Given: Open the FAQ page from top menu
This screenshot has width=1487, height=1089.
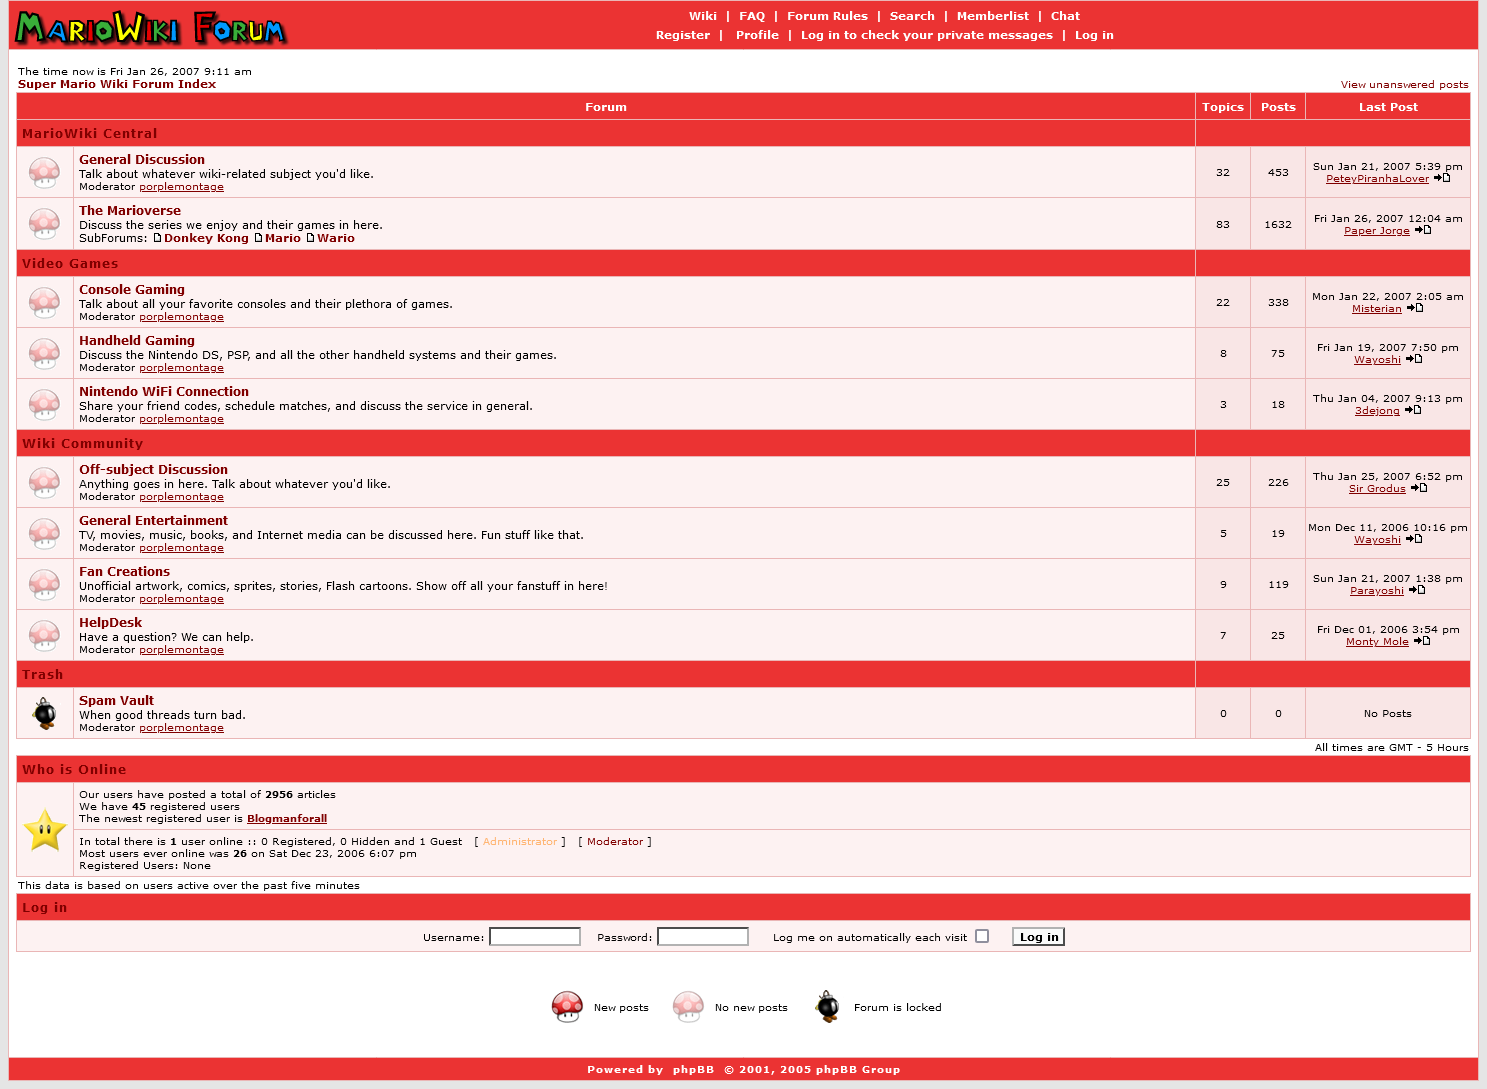Looking at the screenshot, I should (x=752, y=16).
